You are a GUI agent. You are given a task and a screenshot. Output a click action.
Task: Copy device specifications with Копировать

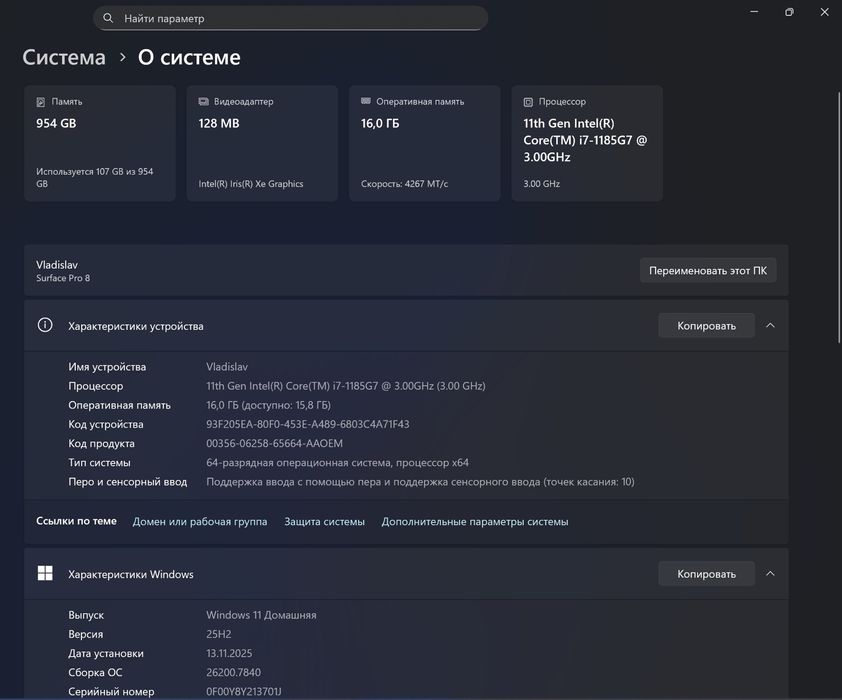(706, 325)
